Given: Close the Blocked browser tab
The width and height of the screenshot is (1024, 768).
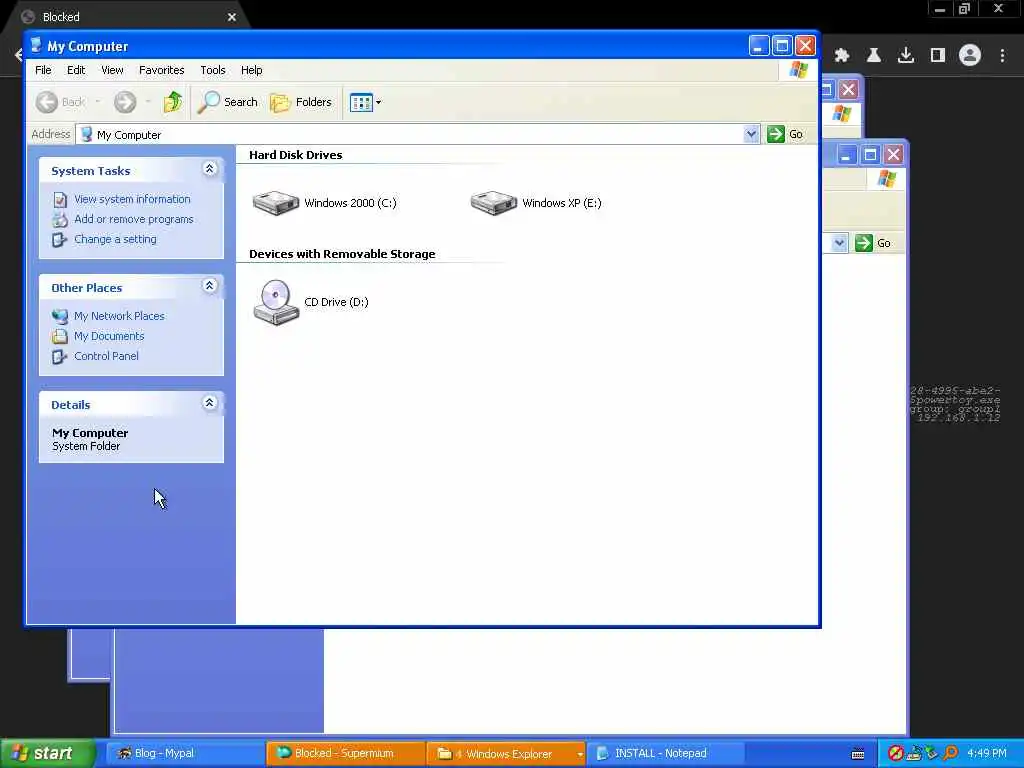Looking at the screenshot, I should tap(232, 17).
